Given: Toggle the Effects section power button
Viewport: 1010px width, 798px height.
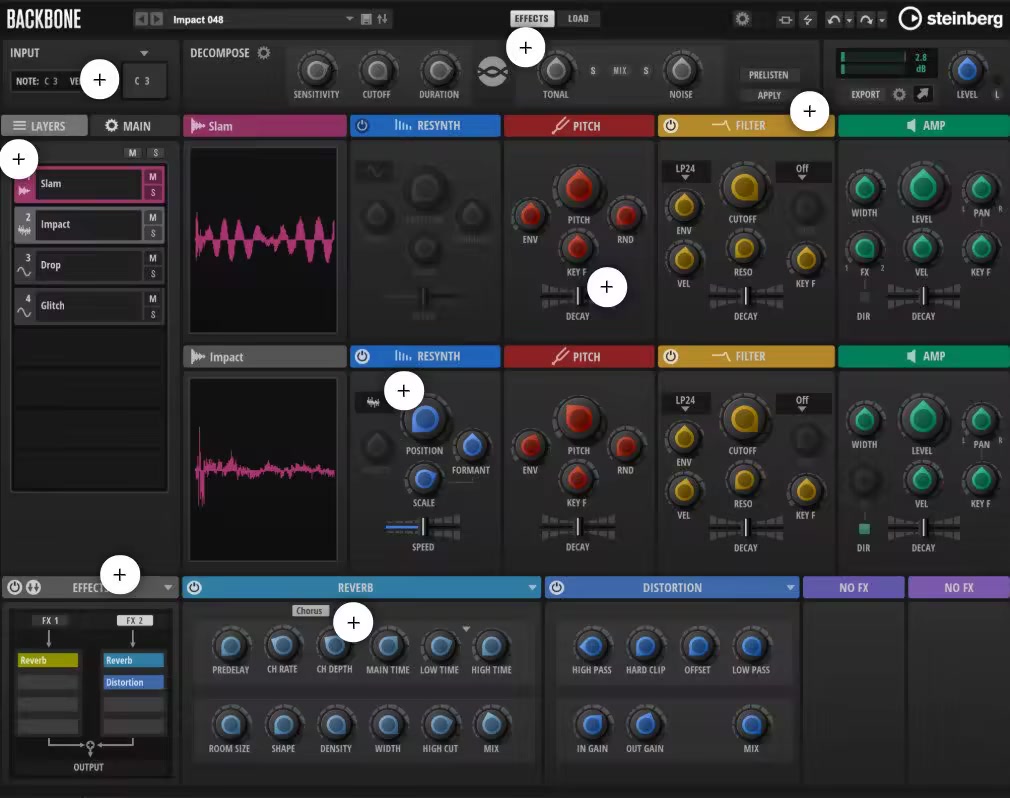Looking at the screenshot, I should point(14,587).
